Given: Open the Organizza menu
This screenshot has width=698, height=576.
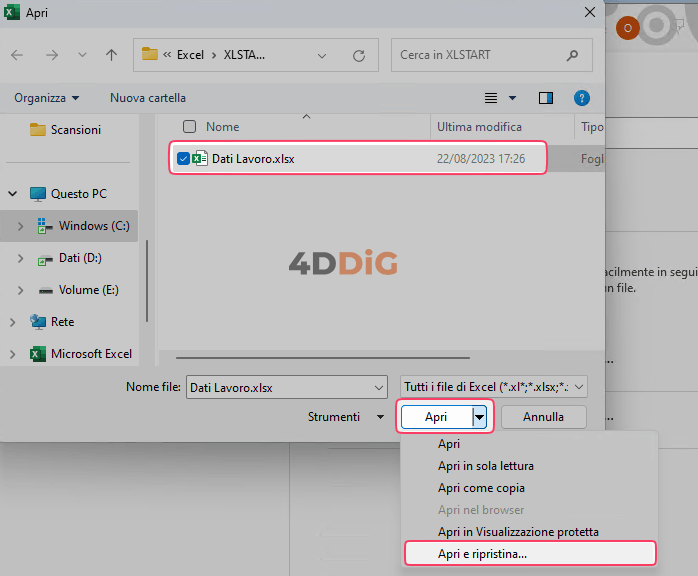Looking at the screenshot, I should [x=46, y=98].
